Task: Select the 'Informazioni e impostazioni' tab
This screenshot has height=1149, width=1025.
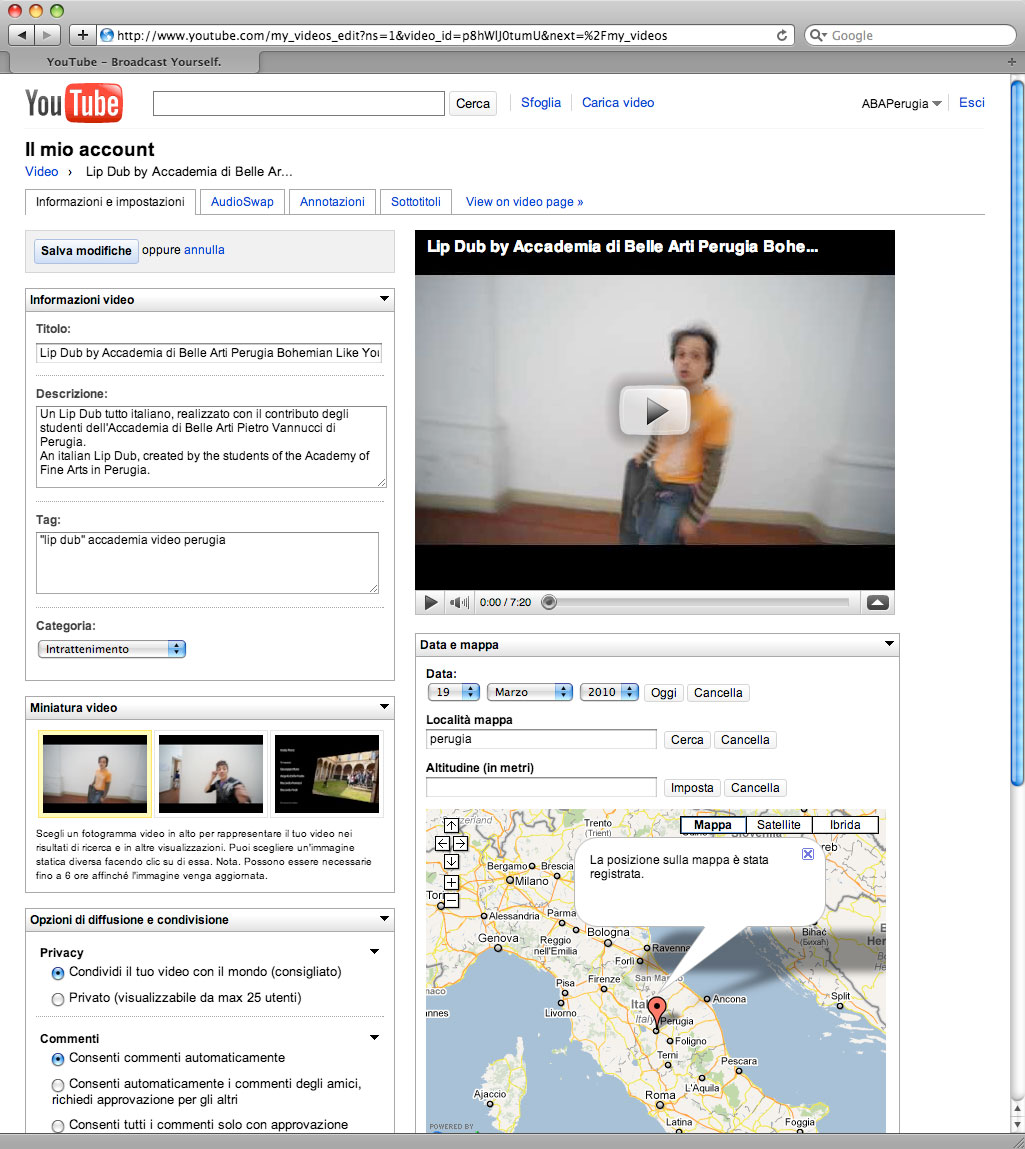Action: tap(110, 202)
